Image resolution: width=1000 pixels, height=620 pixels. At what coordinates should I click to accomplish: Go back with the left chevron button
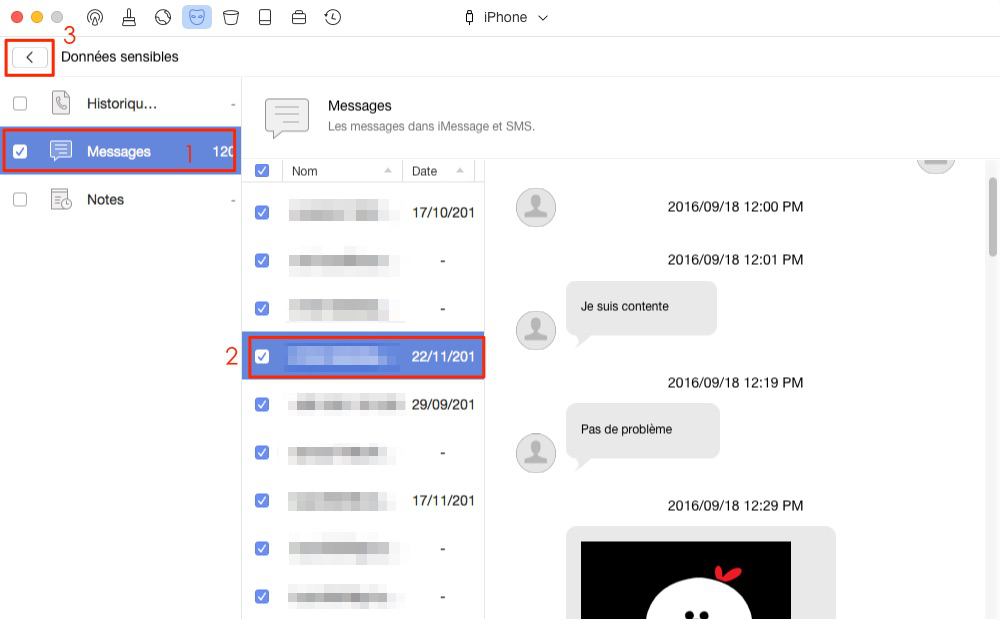click(29, 57)
